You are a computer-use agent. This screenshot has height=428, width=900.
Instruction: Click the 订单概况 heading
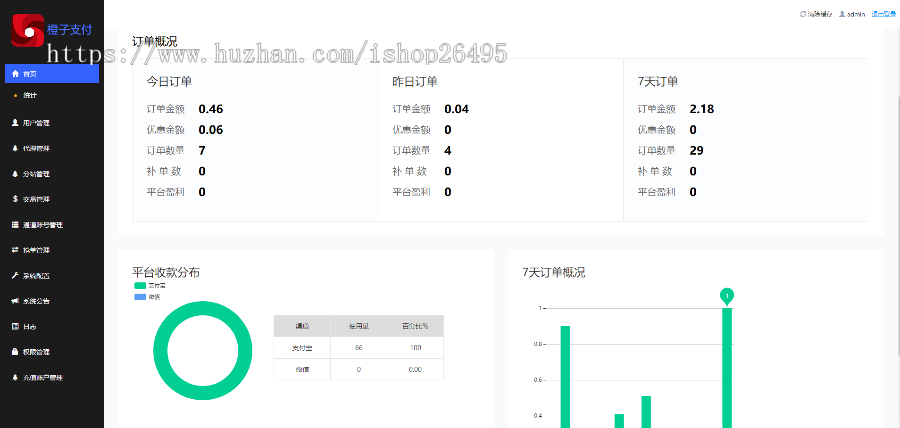(154, 41)
